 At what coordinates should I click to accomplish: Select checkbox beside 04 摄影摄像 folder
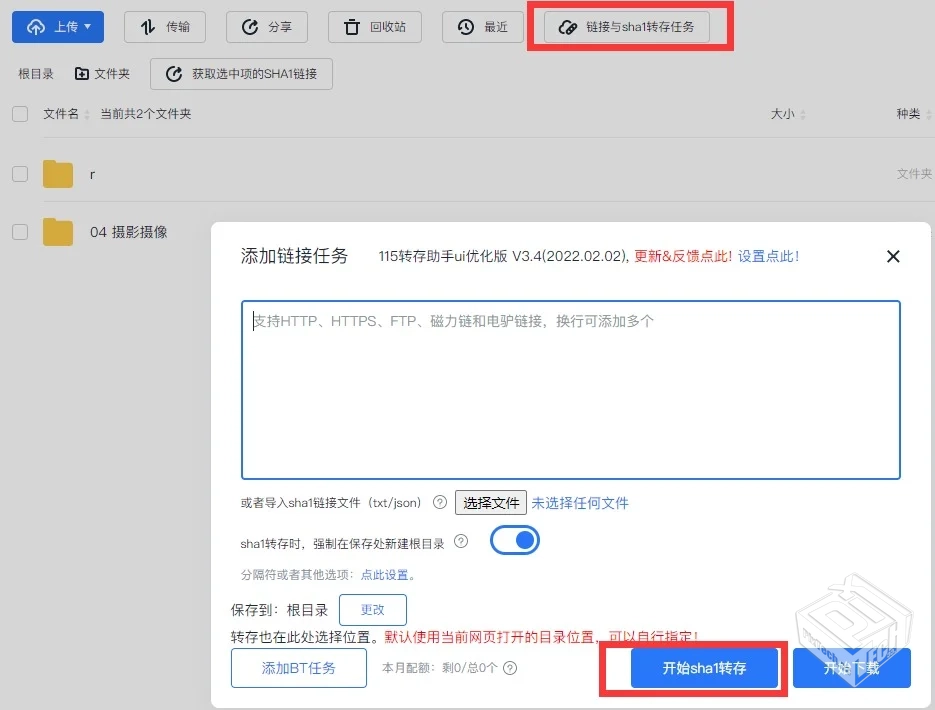pos(18,231)
